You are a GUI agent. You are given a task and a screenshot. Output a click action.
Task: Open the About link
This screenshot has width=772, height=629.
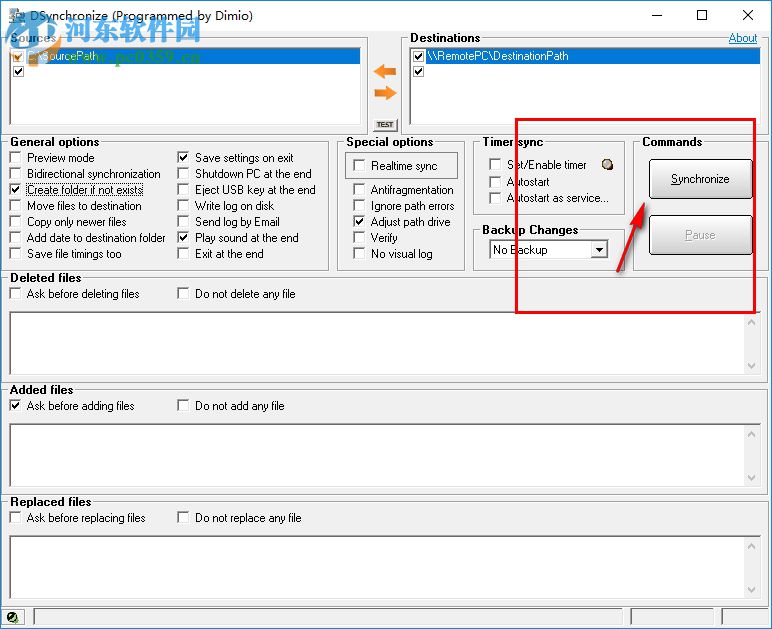[x=742, y=38]
